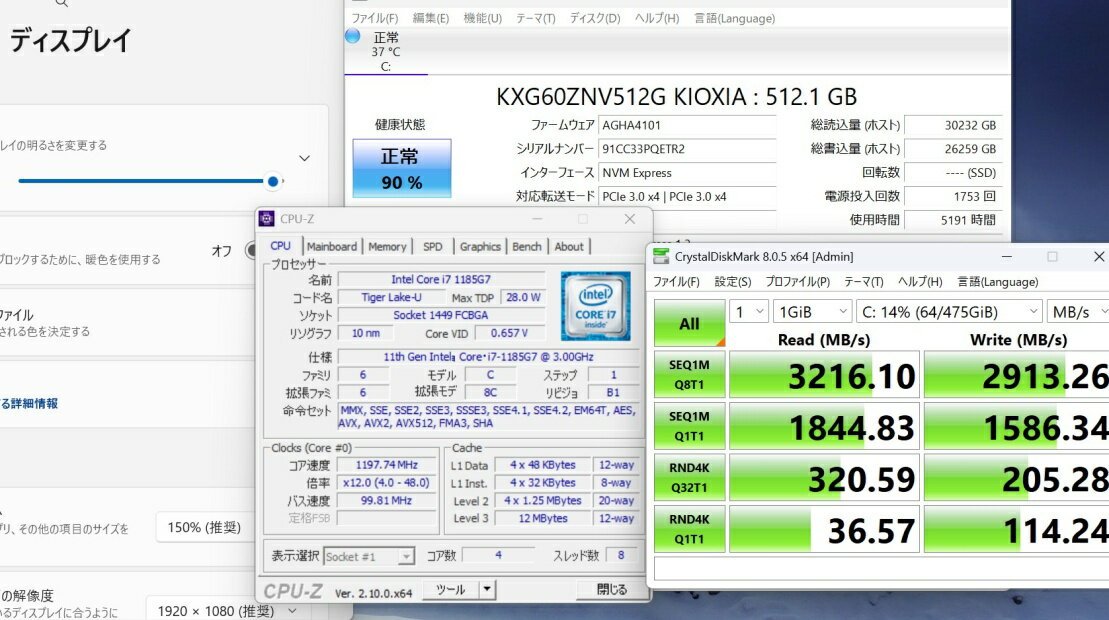This screenshot has height=620, width=1109.
Task: Run the RND4K Q1T1 benchmark test
Action: (x=689, y=527)
